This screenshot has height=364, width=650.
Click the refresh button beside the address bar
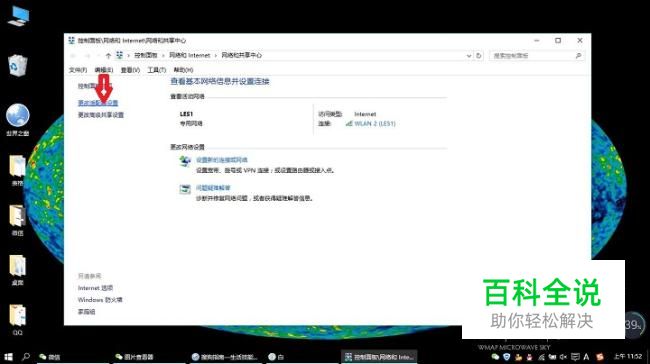point(479,56)
